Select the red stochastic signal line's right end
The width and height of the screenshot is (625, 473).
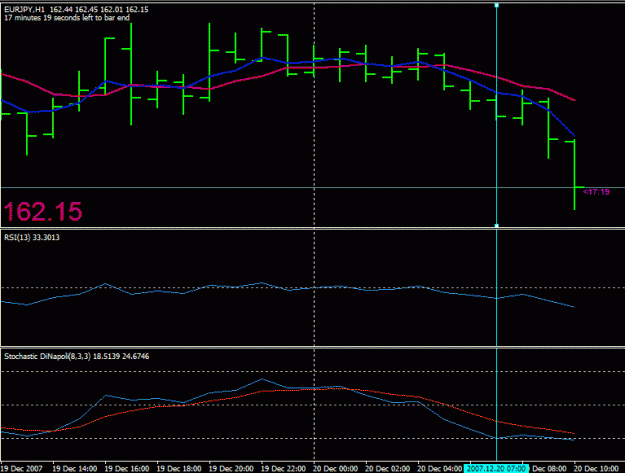(x=574, y=433)
